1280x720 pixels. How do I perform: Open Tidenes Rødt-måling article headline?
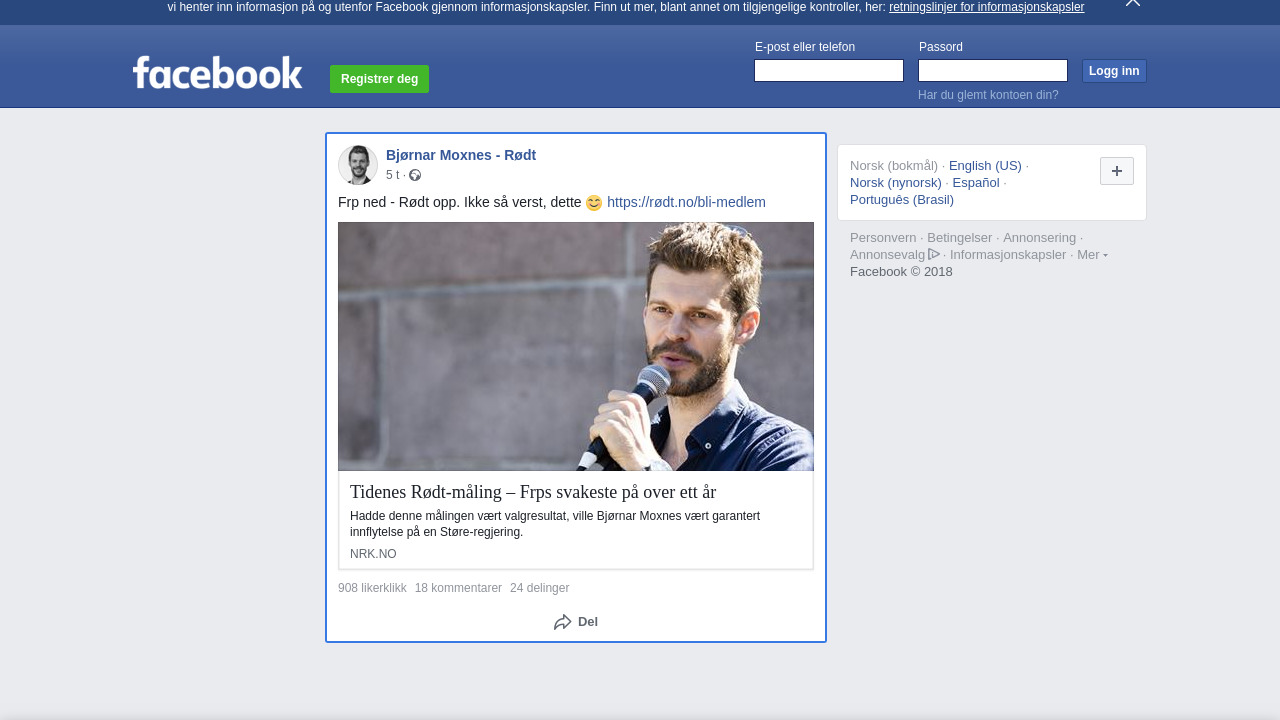coord(533,492)
